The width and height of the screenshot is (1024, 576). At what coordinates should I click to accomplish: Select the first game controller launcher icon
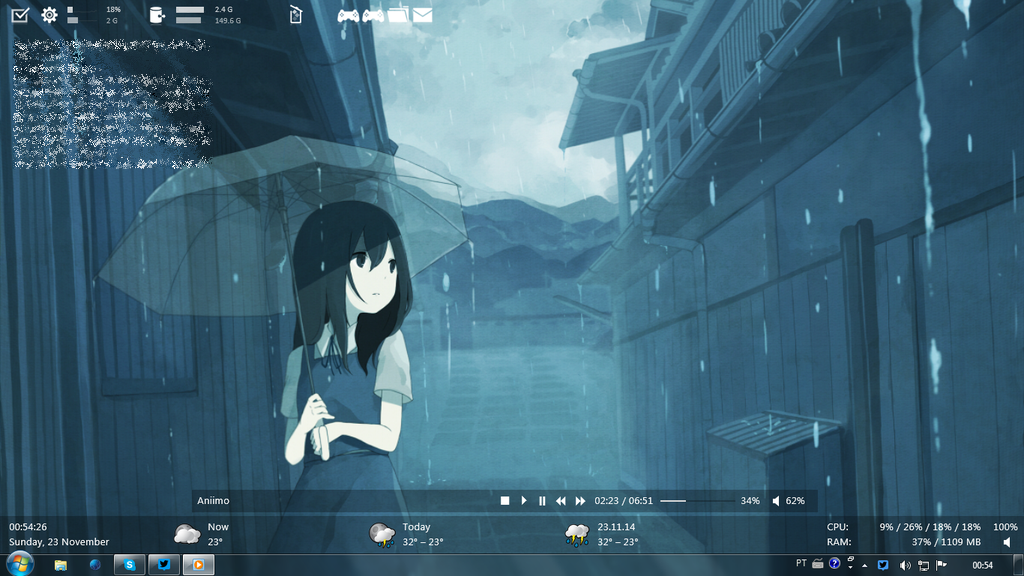[347, 15]
